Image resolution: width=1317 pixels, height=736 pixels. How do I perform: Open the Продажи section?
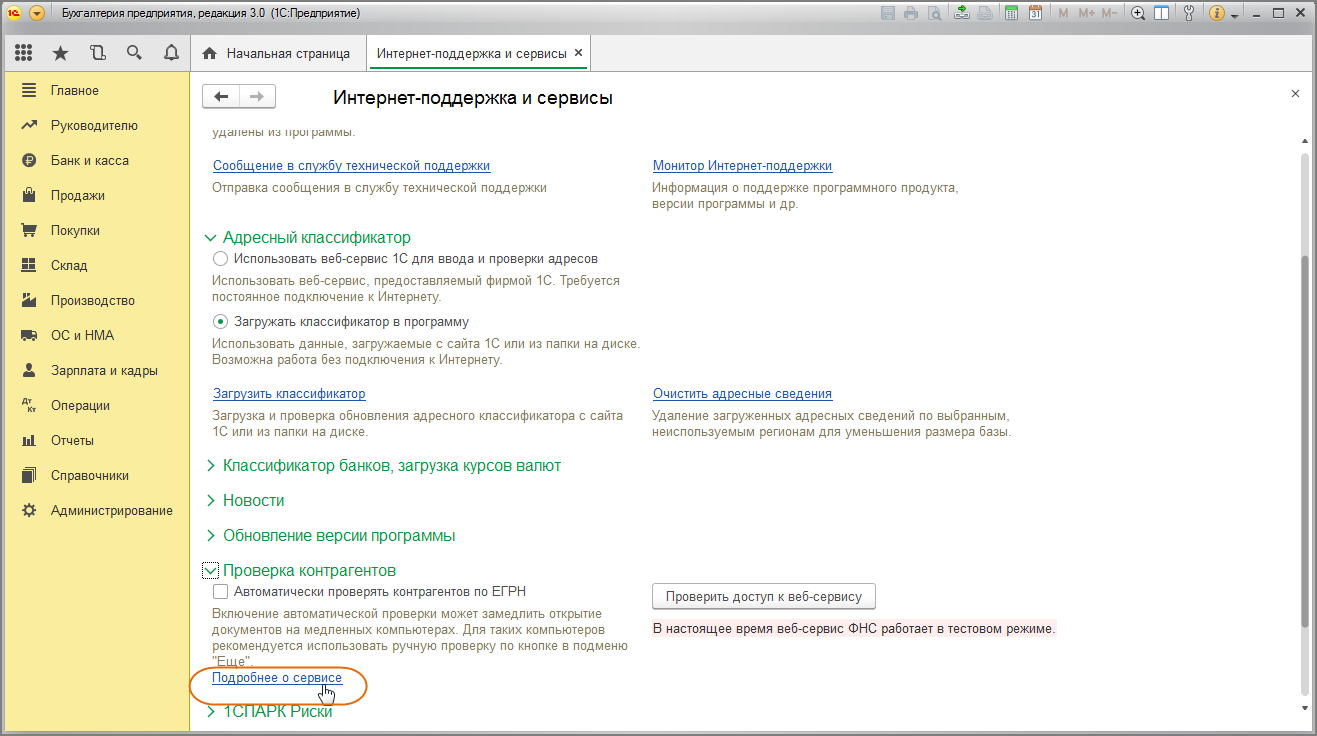pos(77,195)
